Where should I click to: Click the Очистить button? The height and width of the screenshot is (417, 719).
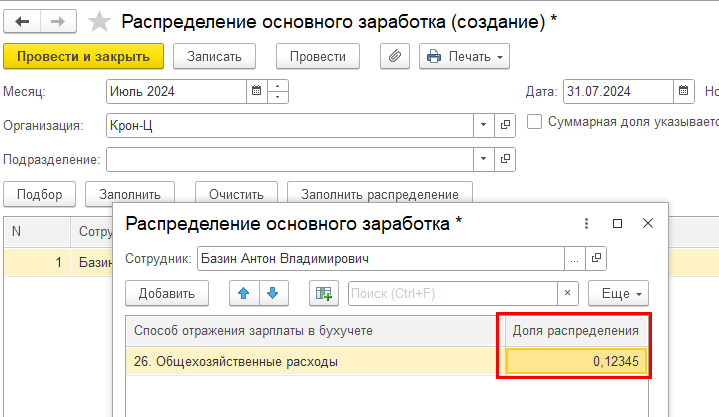click(236, 194)
